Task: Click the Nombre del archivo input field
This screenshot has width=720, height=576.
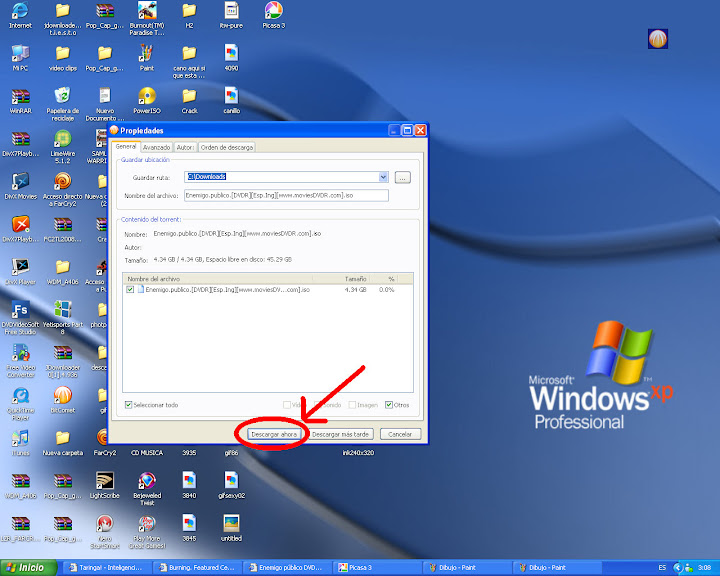Action: coord(287,195)
